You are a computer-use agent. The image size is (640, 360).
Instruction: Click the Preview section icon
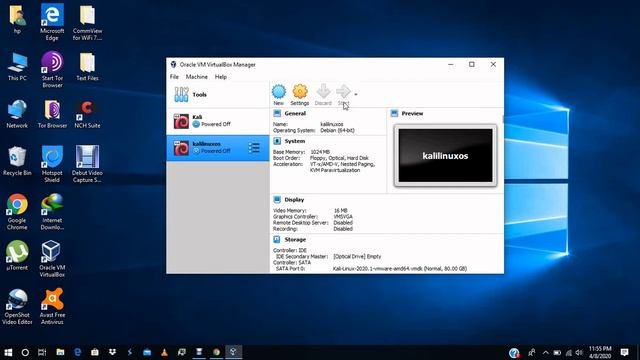pos(394,113)
